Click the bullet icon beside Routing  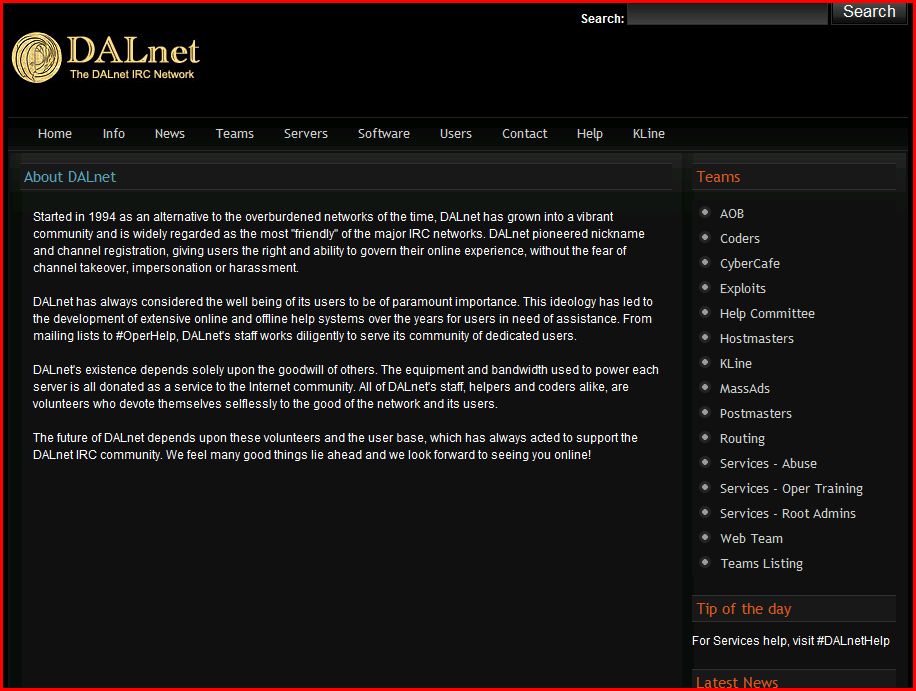pos(705,437)
